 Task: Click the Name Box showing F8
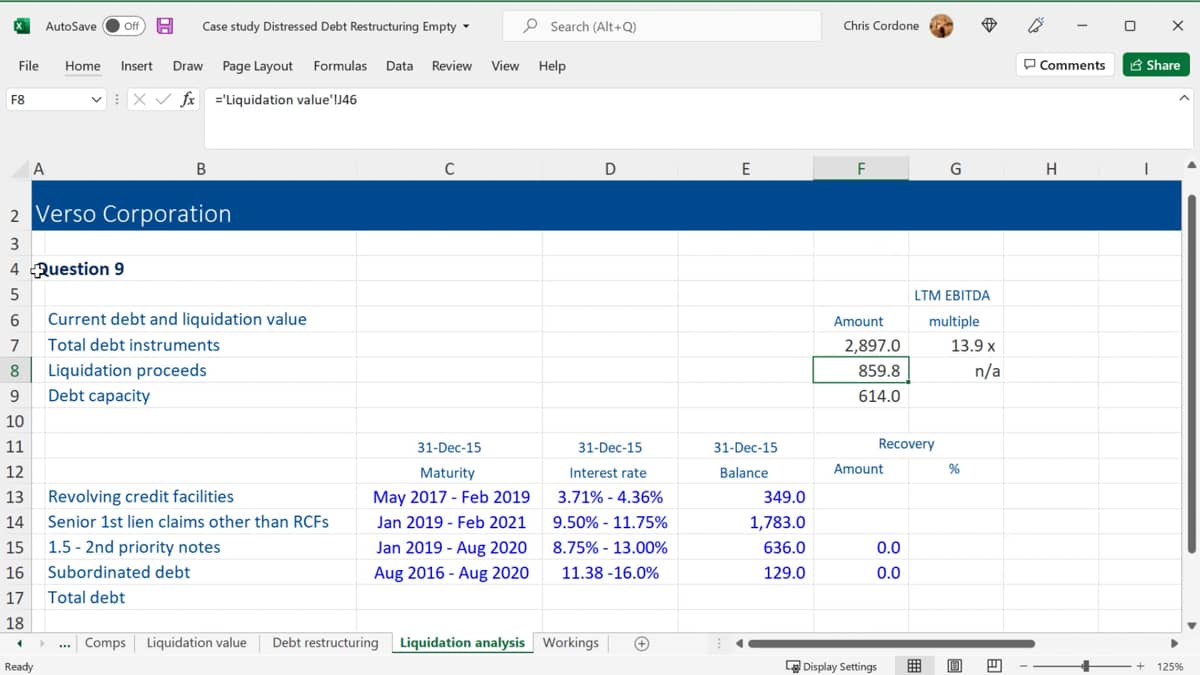point(47,100)
